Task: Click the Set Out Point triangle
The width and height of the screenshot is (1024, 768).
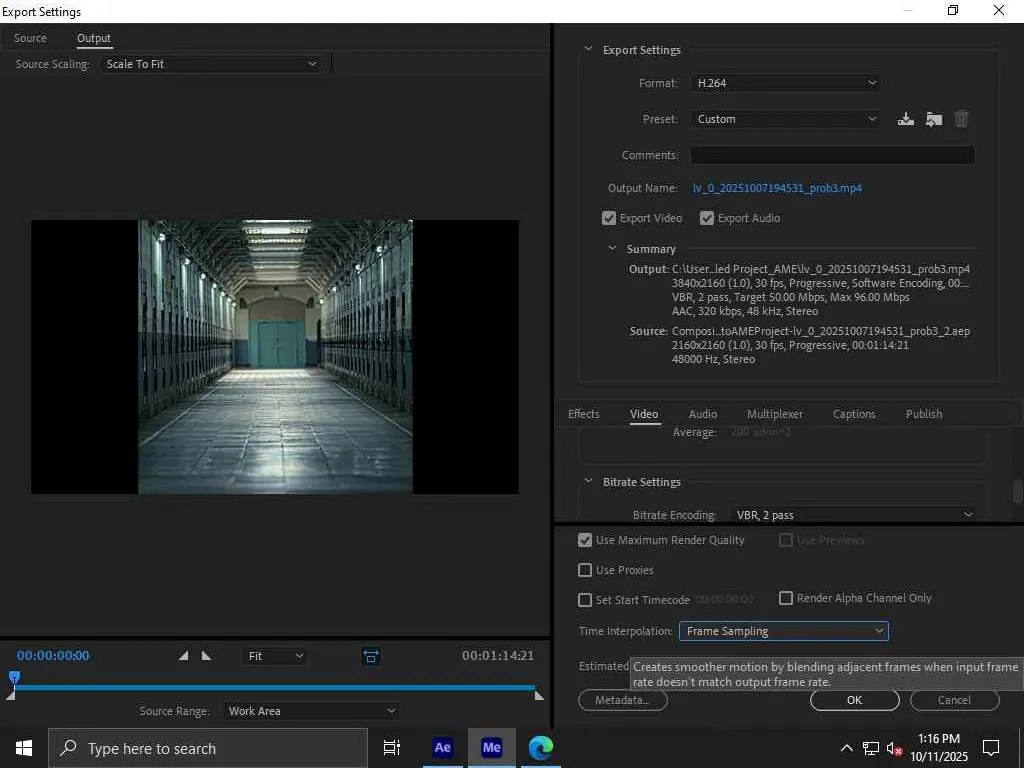Action: 206,656
